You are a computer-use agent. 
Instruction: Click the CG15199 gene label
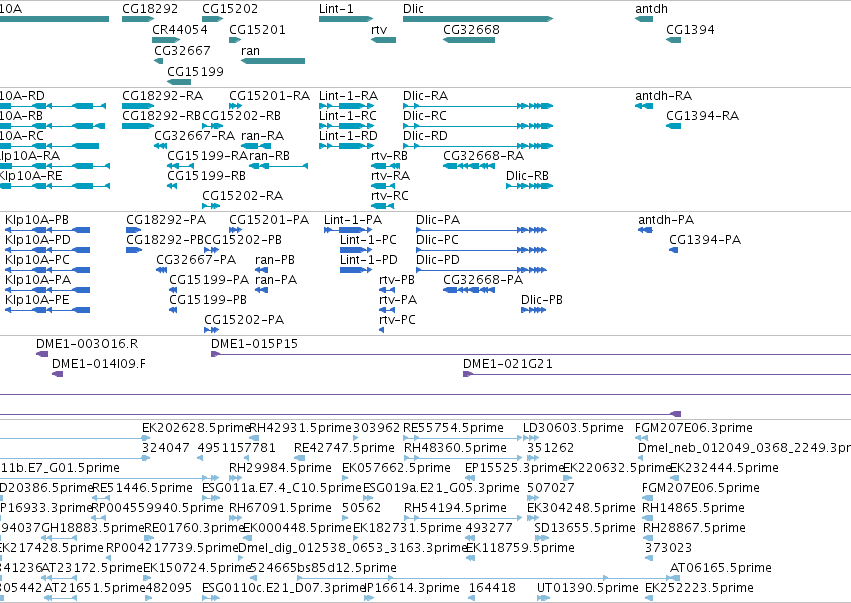[x=195, y=72]
